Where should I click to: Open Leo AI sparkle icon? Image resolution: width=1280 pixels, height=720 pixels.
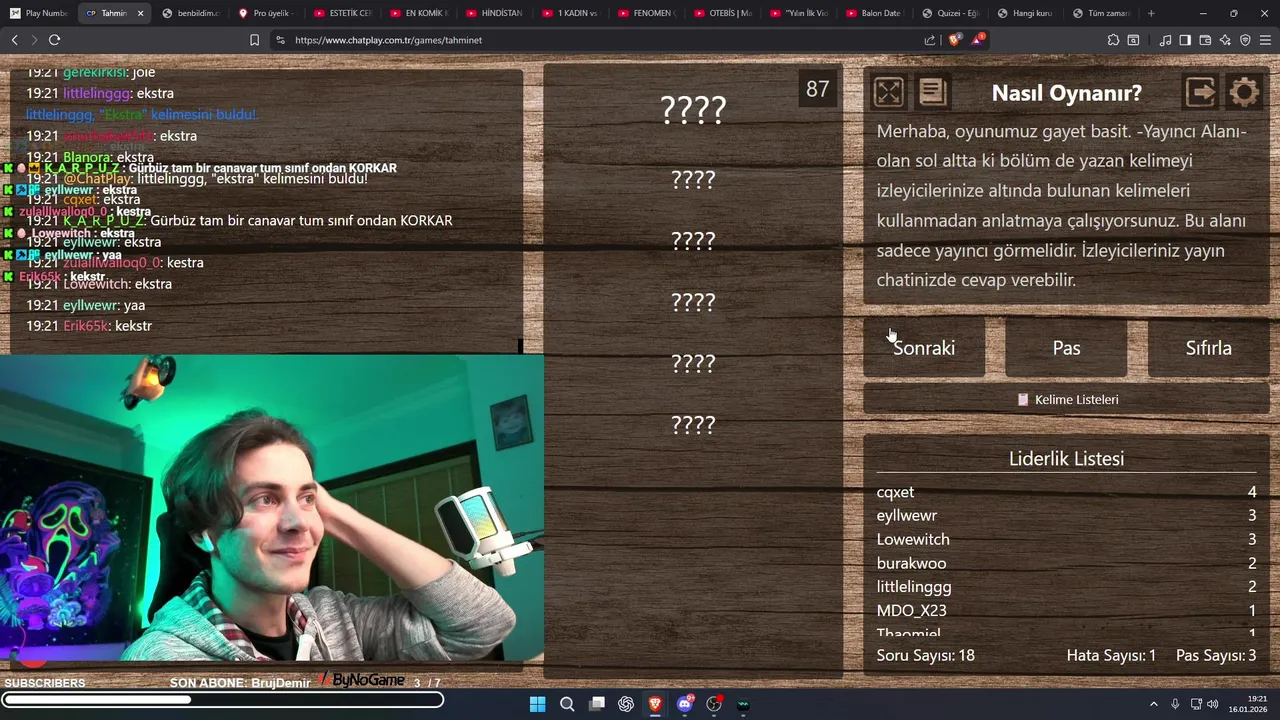(1225, 40)
